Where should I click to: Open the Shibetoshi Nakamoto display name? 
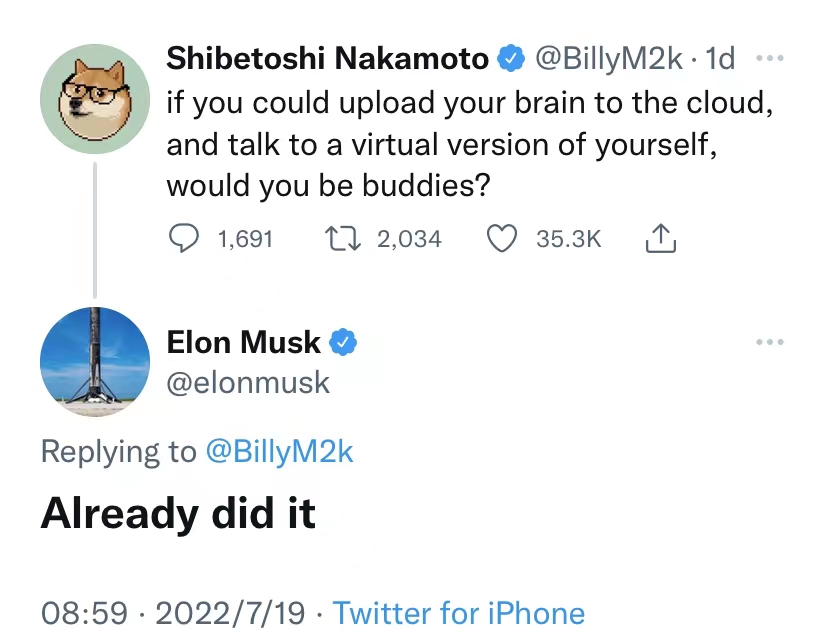[x=328, y=60]
